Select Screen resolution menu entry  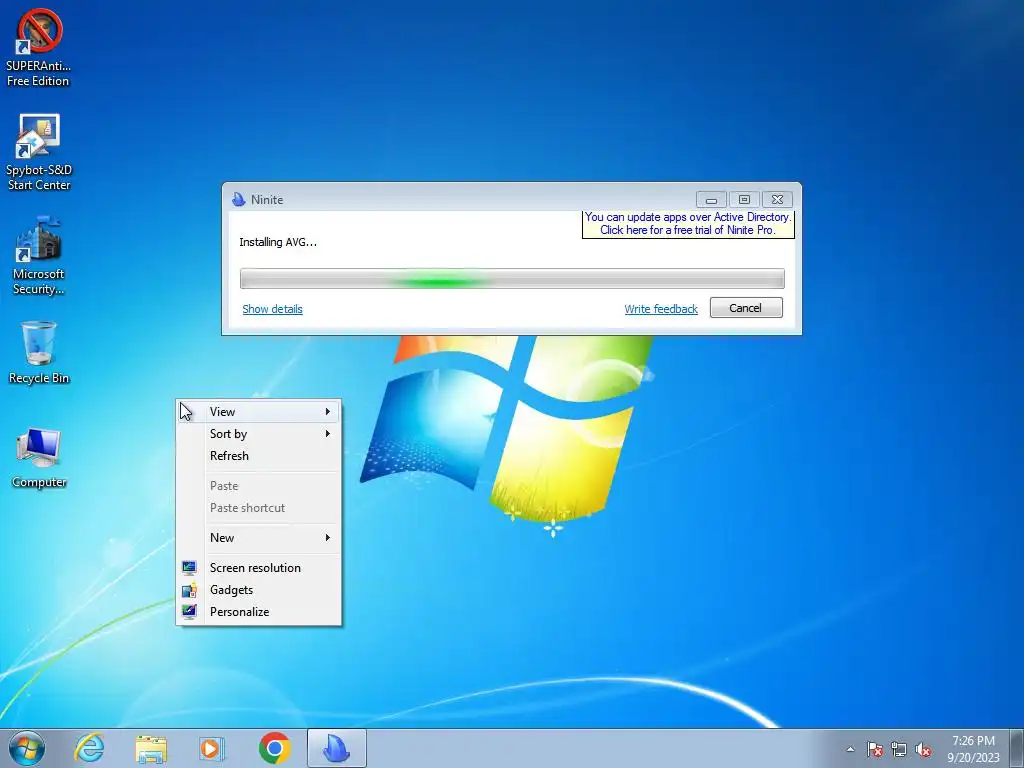coord(259,568)
